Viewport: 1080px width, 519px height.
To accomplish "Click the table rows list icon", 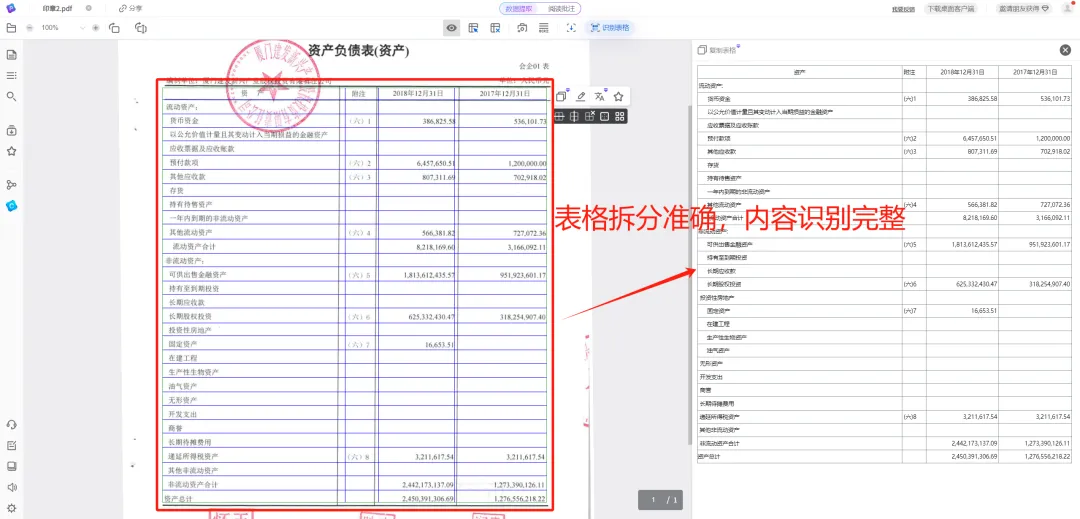I will [x=543, y=28].
